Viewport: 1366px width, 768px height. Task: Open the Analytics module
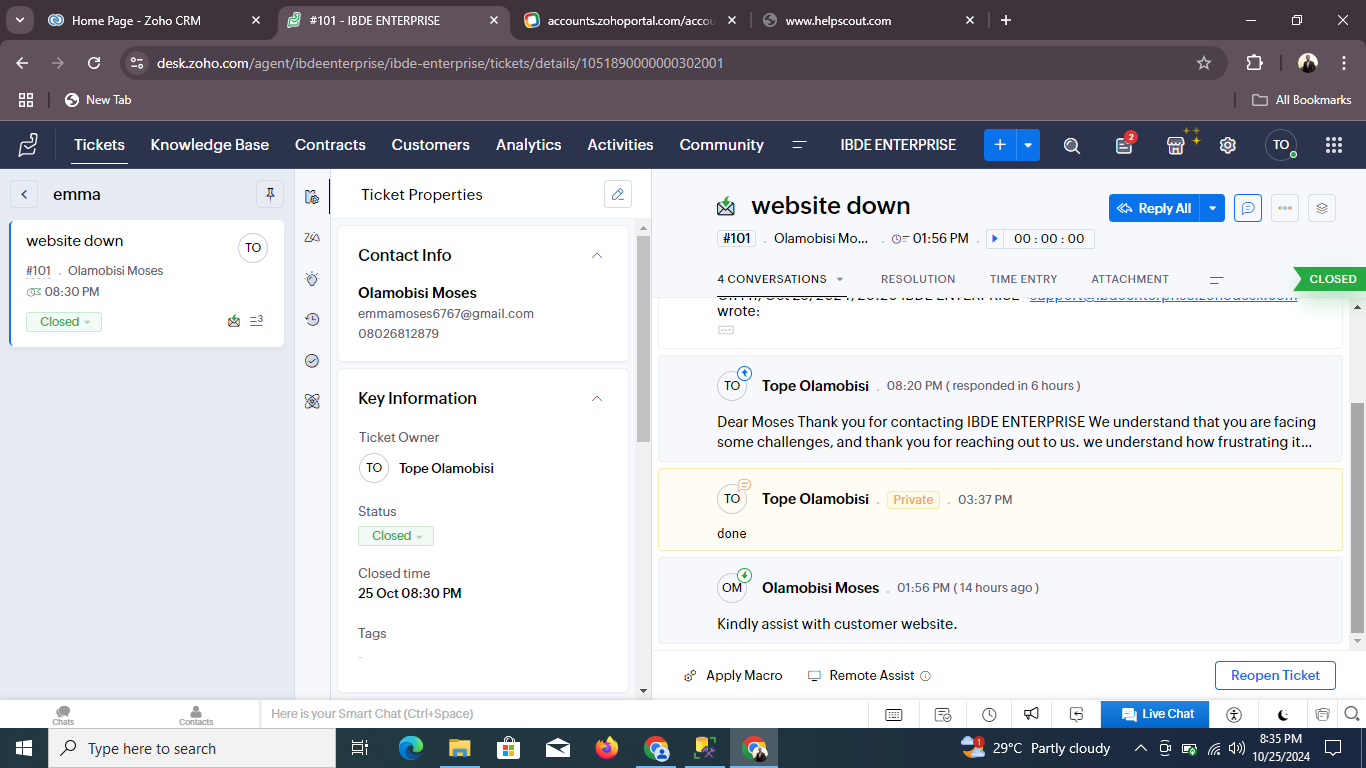coord(529,145)
